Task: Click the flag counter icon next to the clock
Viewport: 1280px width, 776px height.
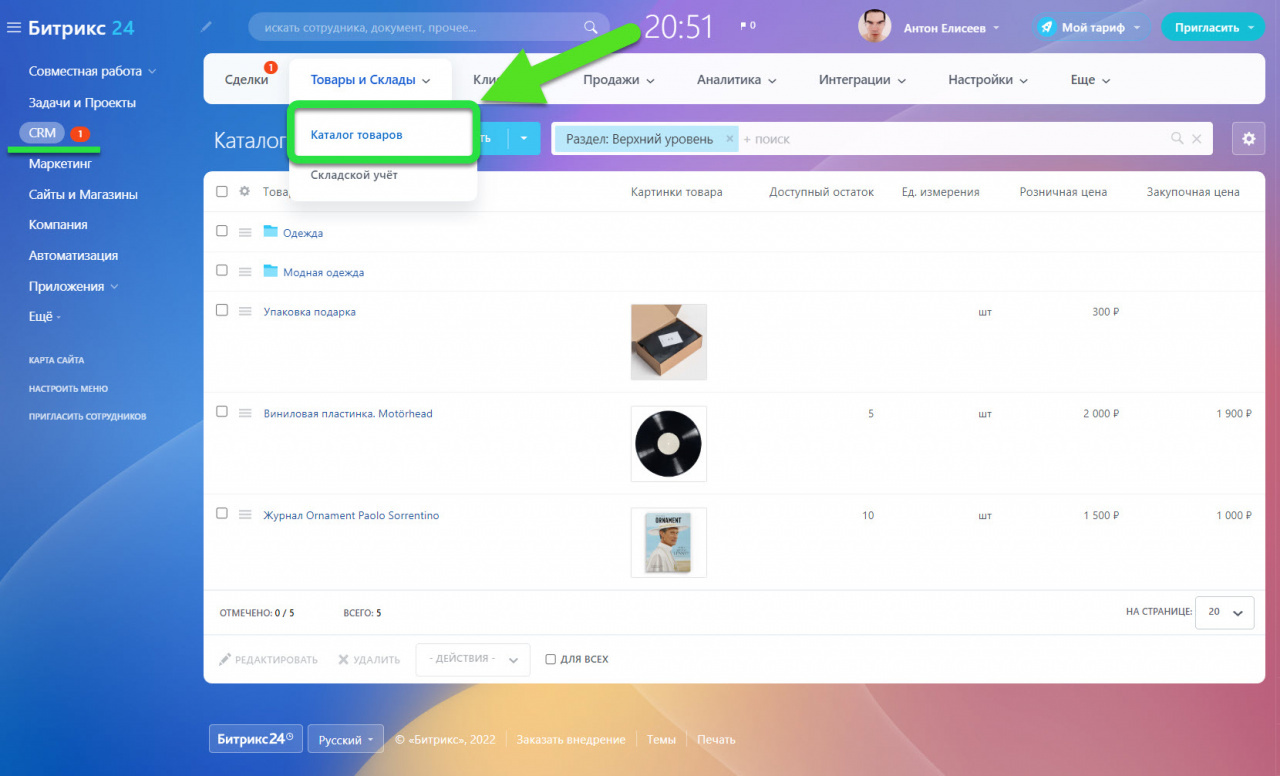Action: tap(747, 25)
